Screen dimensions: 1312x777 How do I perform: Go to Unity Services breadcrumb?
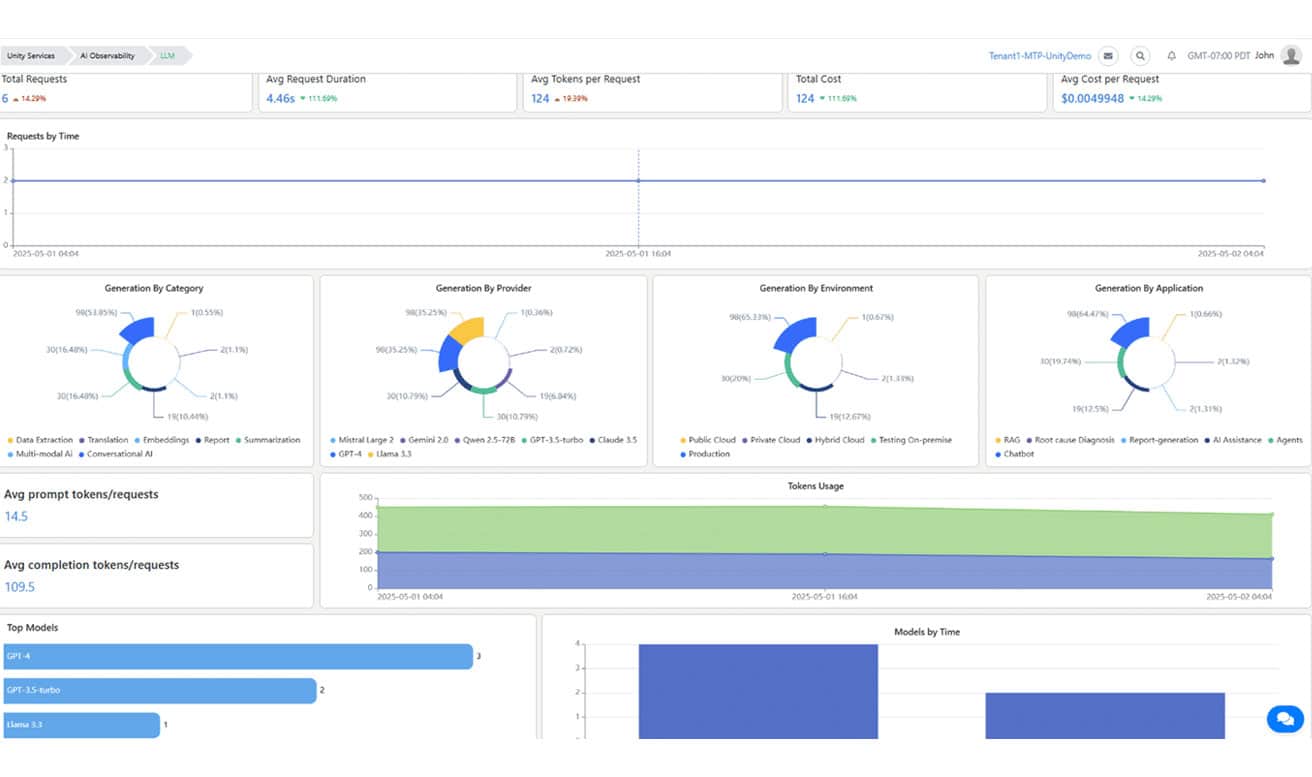click(x=29, y=56)
